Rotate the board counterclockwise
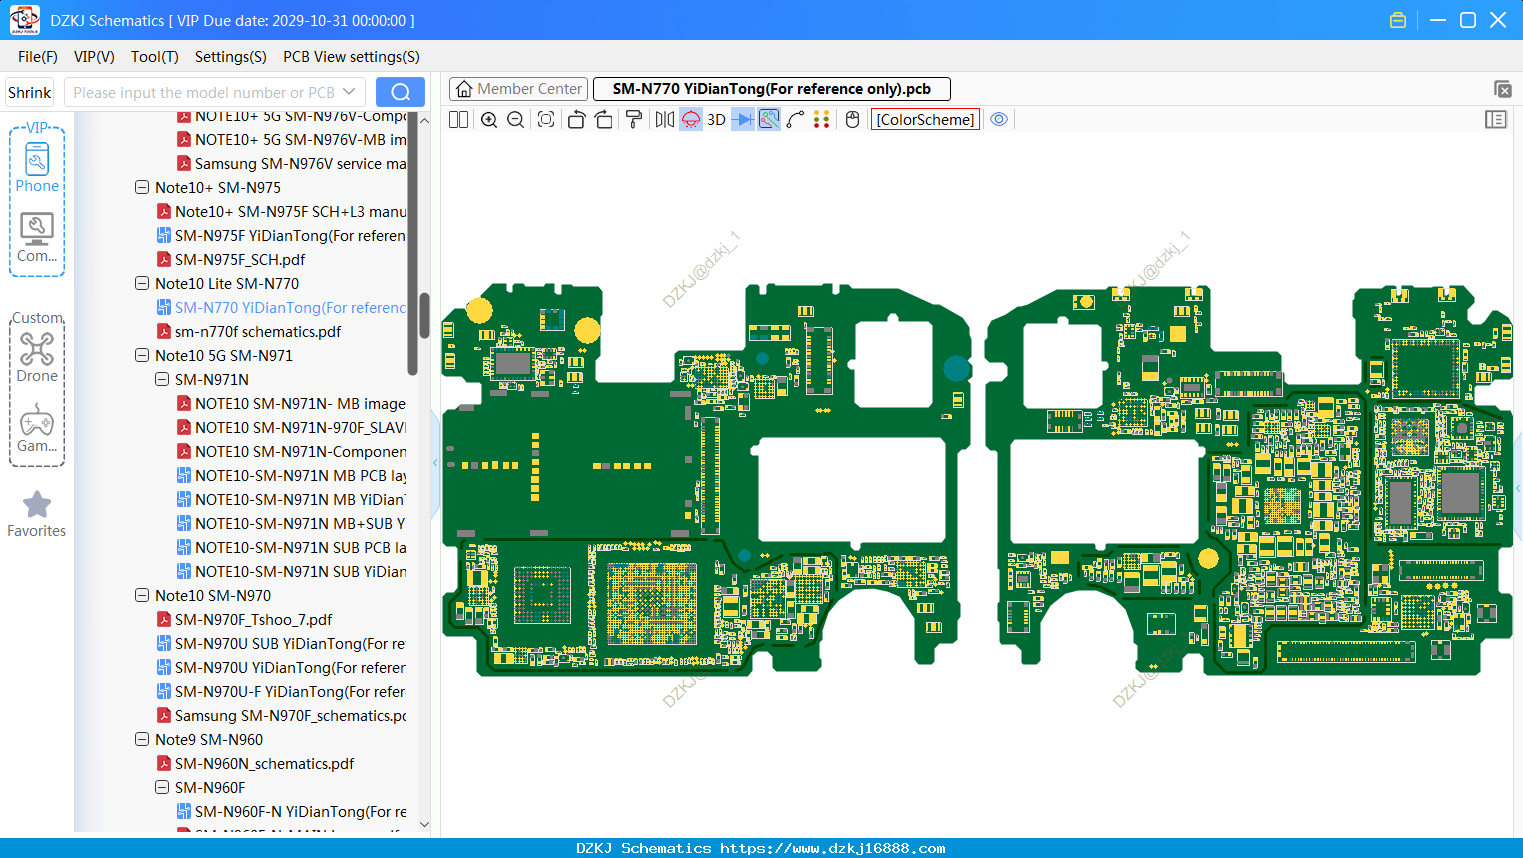This screenshot has height=858, width=1523. point(576,119)
